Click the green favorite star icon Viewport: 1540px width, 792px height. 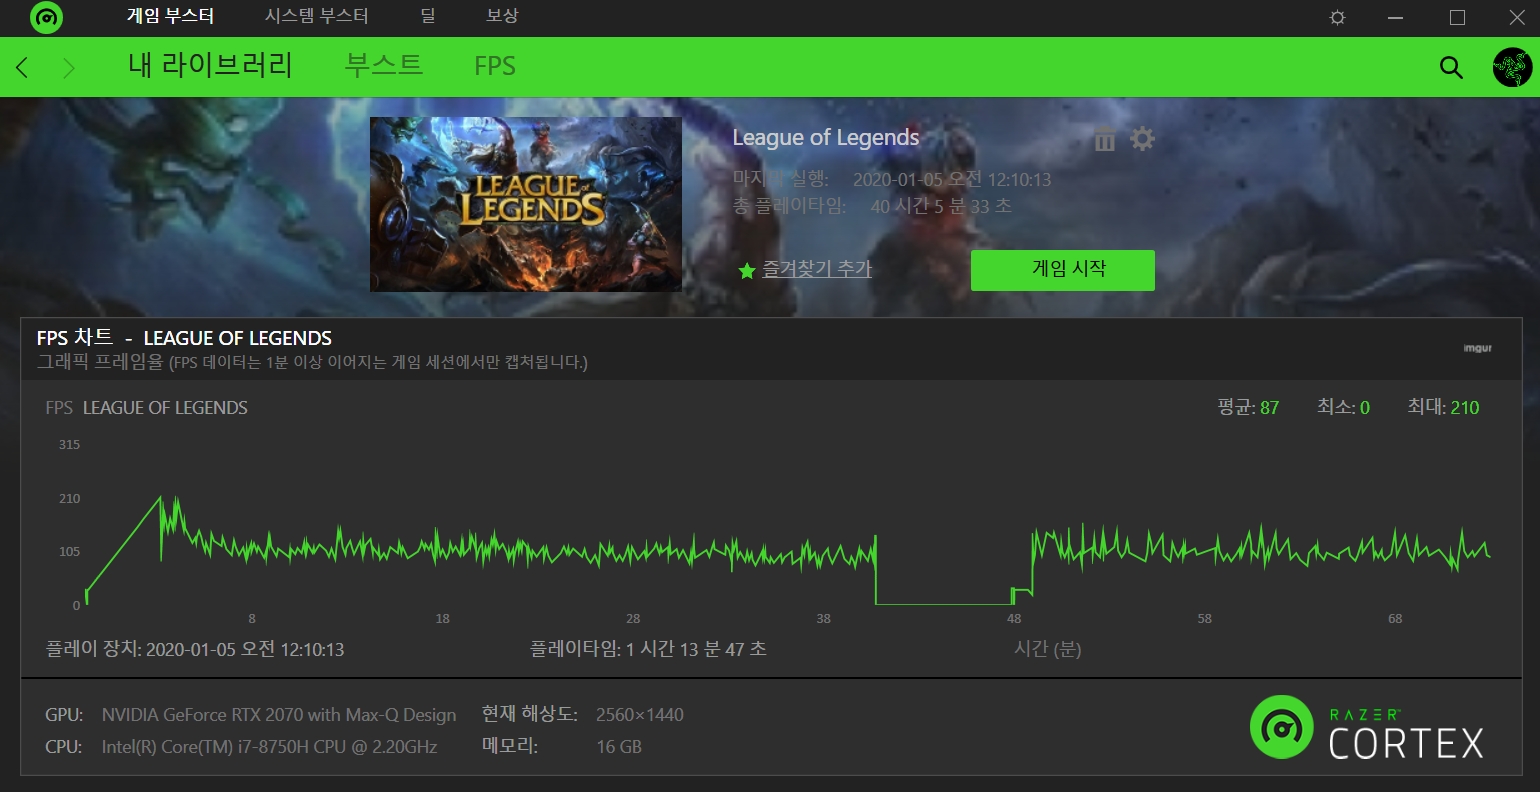click(x=746, y=271)
